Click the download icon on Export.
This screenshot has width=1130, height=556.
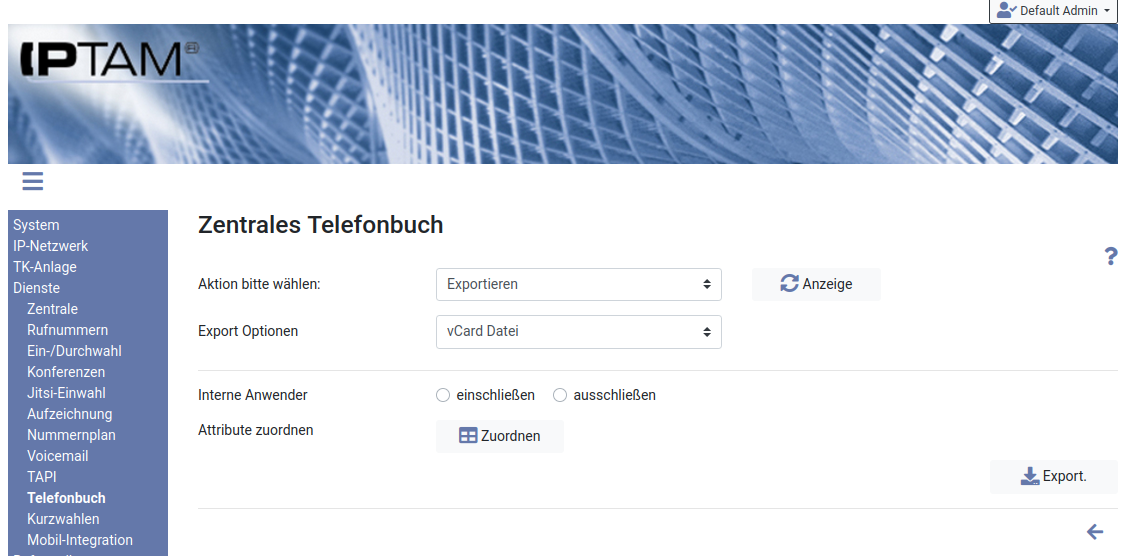tap(1030, 476)
